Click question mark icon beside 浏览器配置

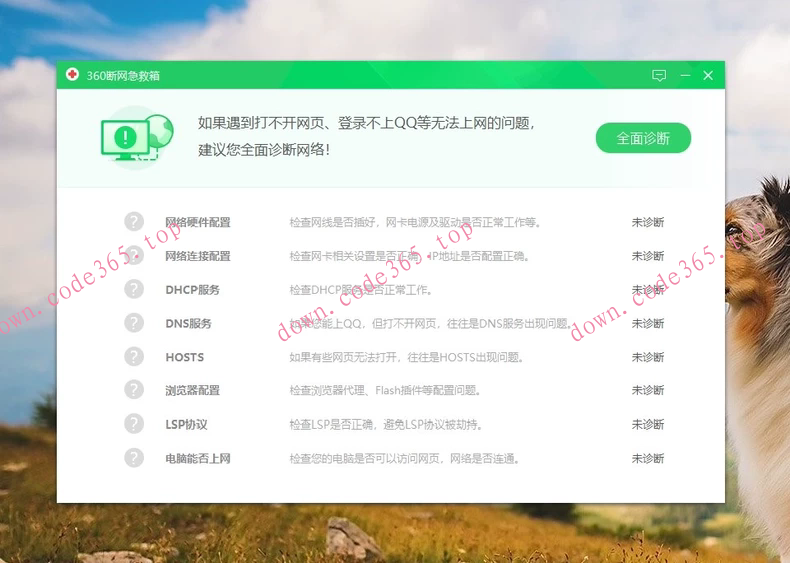click(134, 390)
